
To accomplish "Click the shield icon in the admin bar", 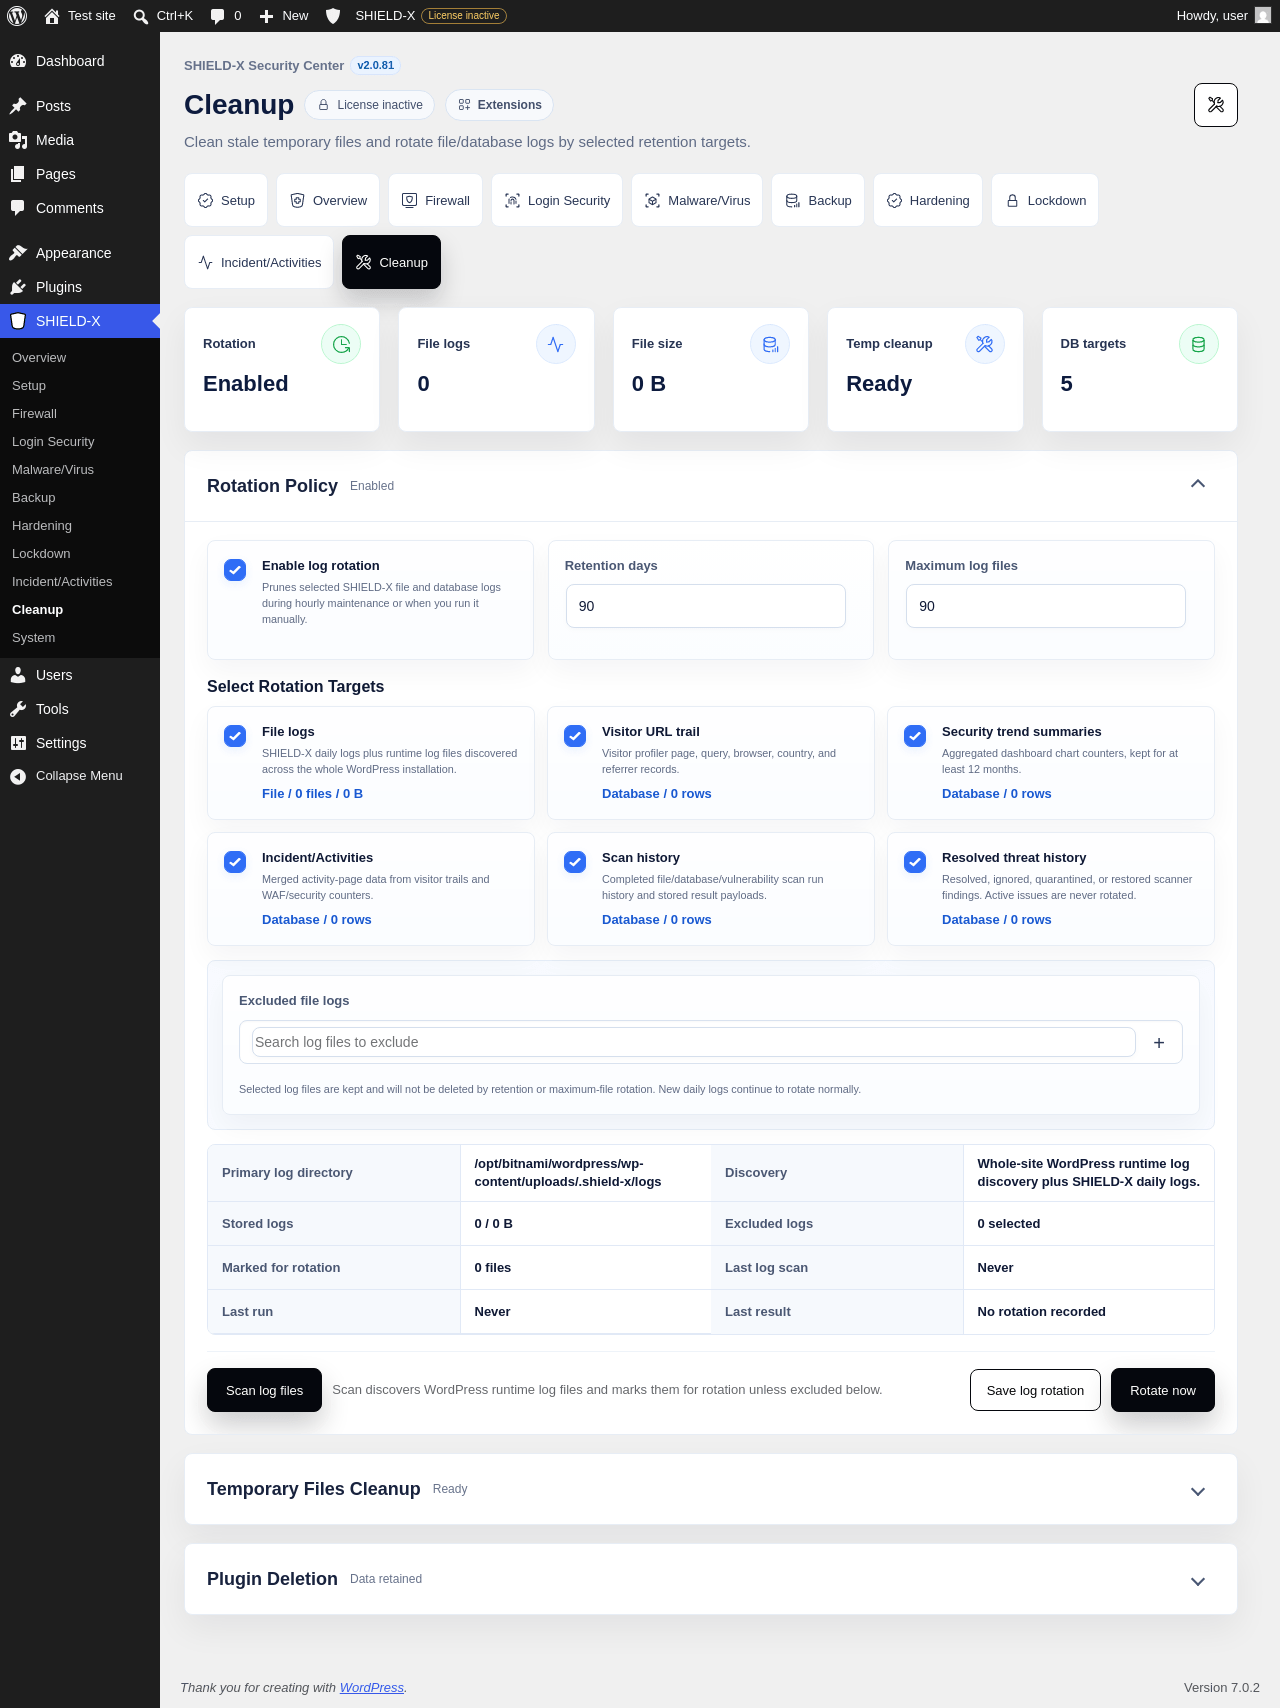I will click(334, 16).
